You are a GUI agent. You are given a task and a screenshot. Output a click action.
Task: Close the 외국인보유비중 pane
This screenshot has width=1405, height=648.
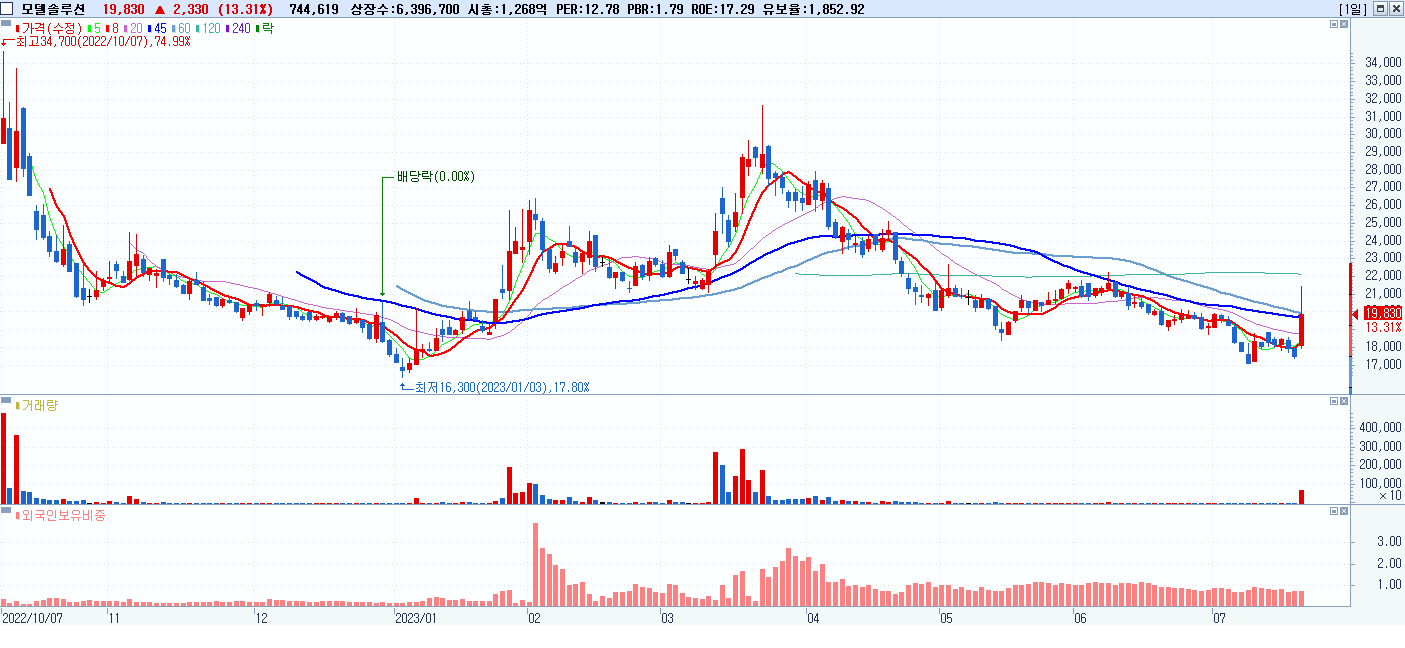pos(1345,511)
